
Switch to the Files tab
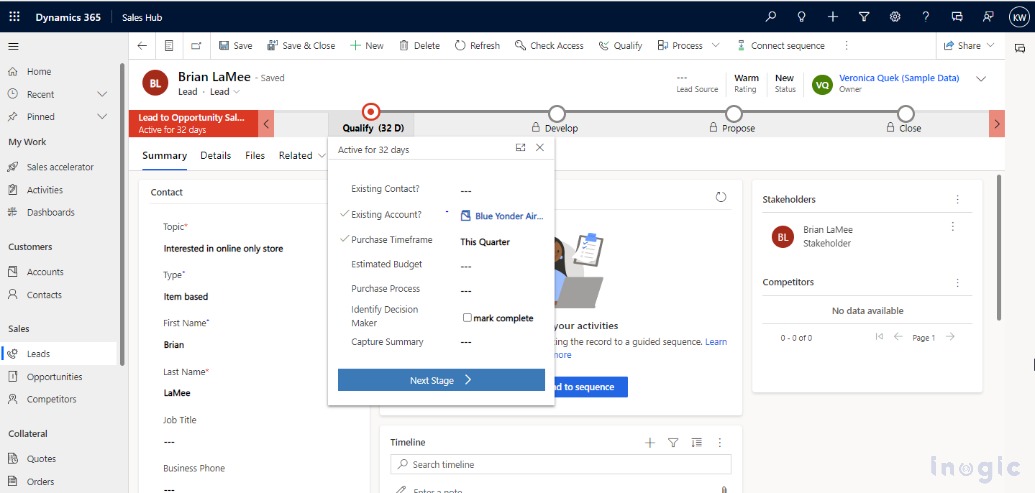255,156
